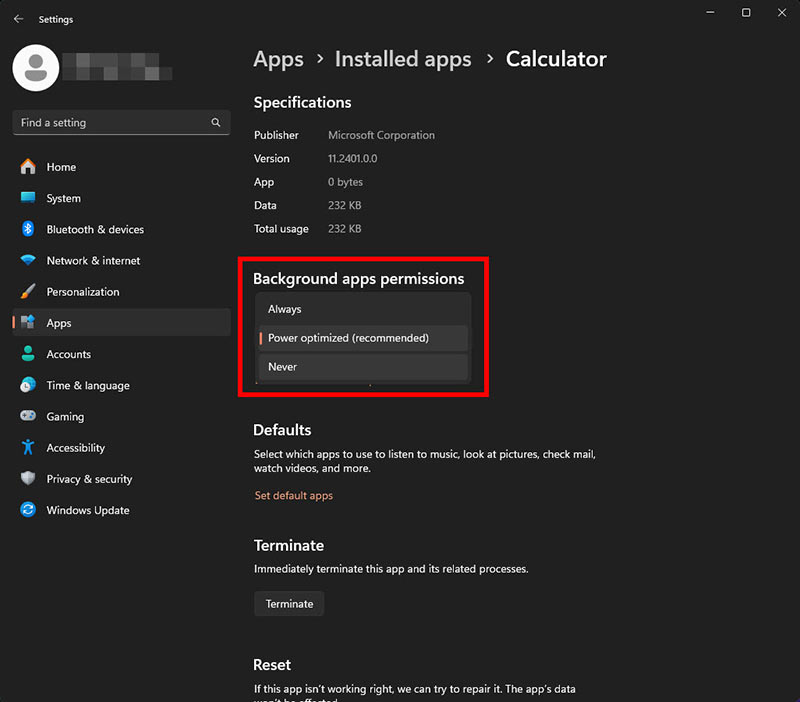Open the Home settings page

pos(121,167)
